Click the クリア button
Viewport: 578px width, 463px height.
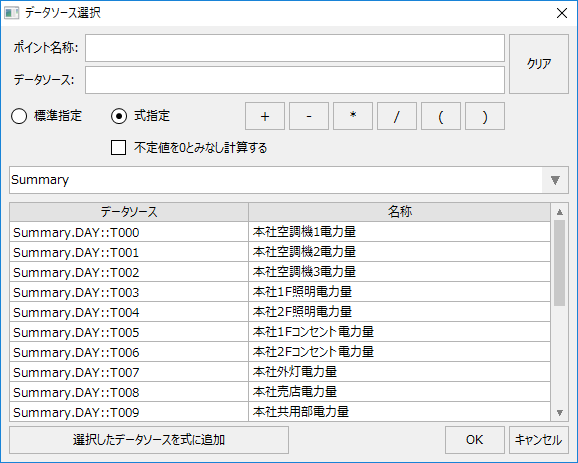[x=539, y=64]
